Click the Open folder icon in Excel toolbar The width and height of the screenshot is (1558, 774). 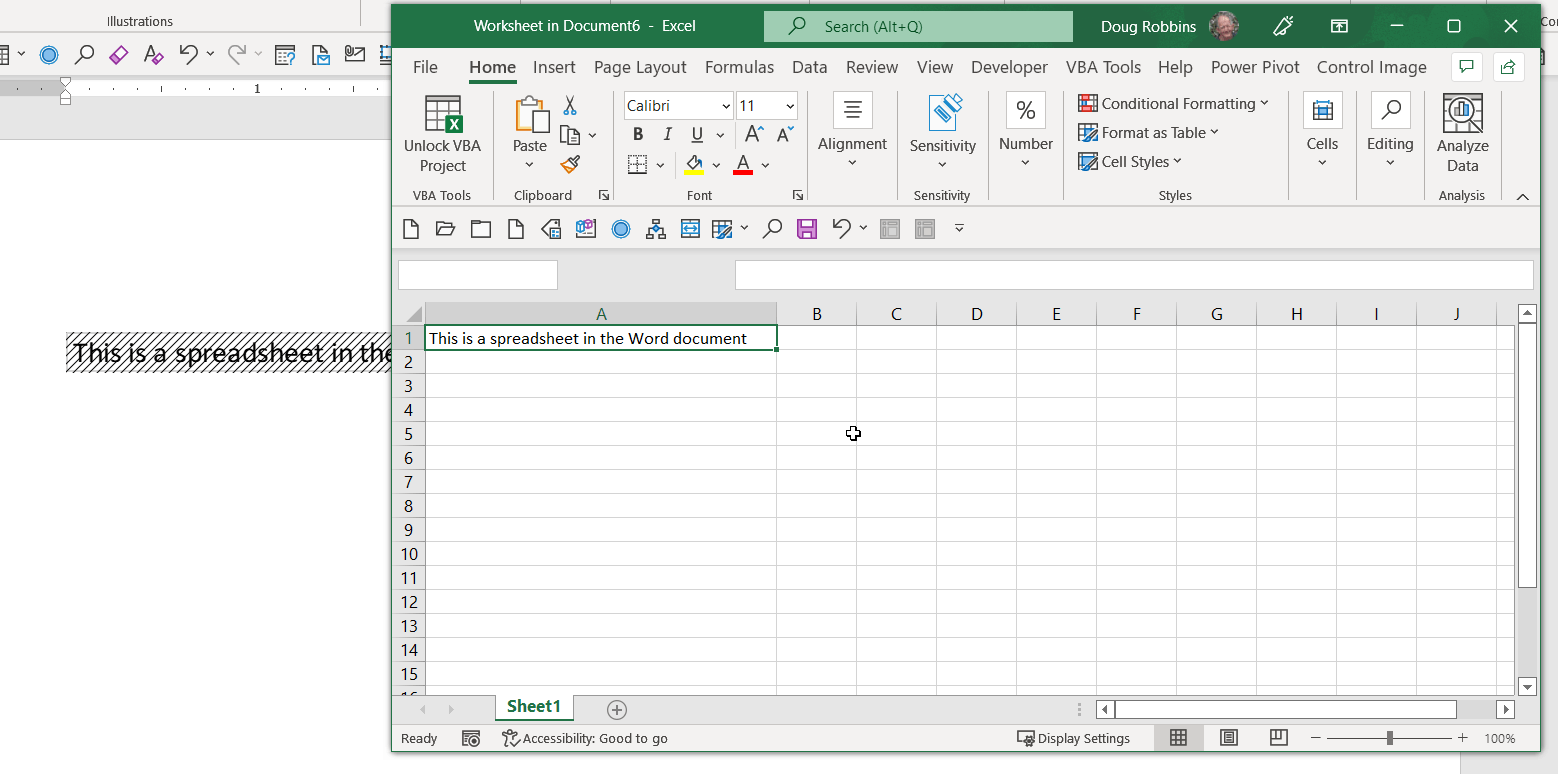point(446,229)
